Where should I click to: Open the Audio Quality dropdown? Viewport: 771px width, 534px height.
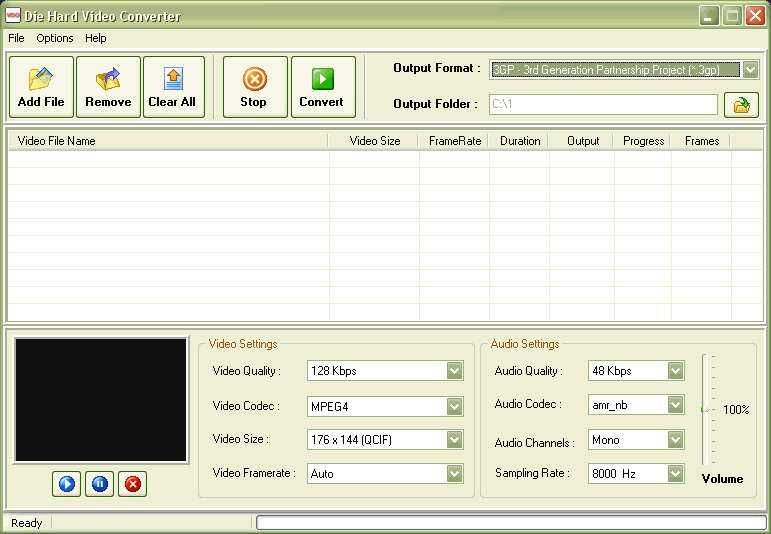(676, 371)
